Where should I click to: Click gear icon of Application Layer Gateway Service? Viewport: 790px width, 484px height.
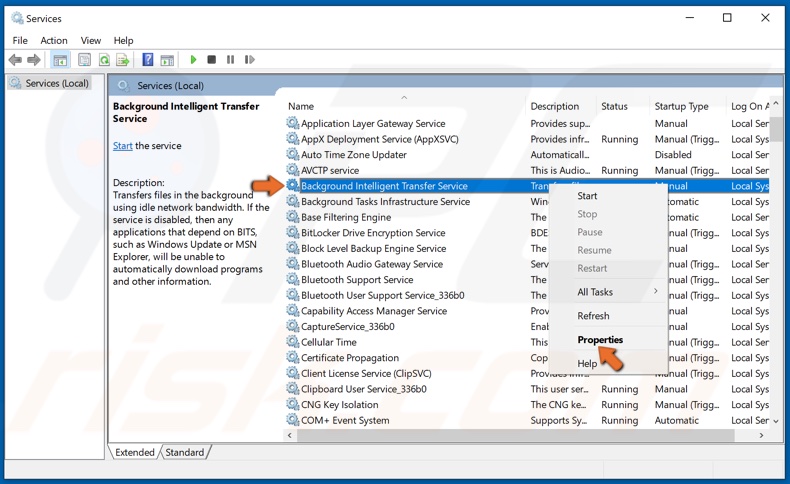tap(293, 123)
